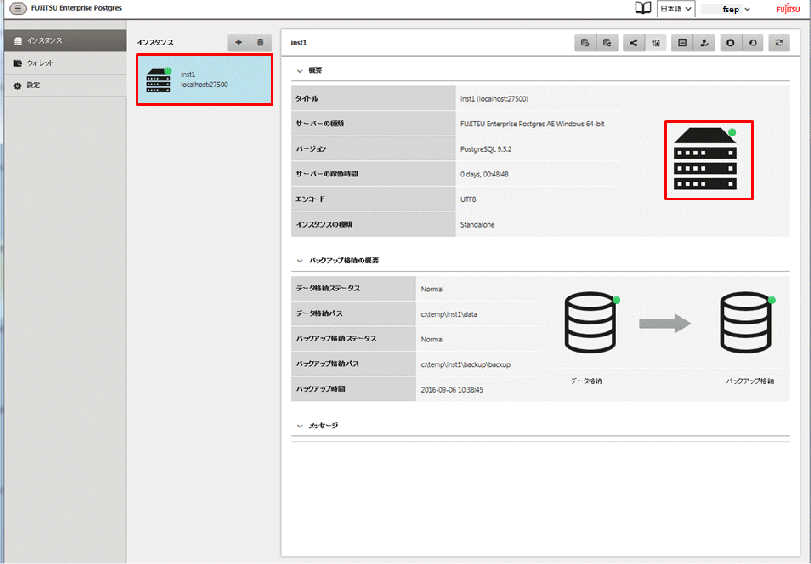Click the タイトル row label

(307, 99)
